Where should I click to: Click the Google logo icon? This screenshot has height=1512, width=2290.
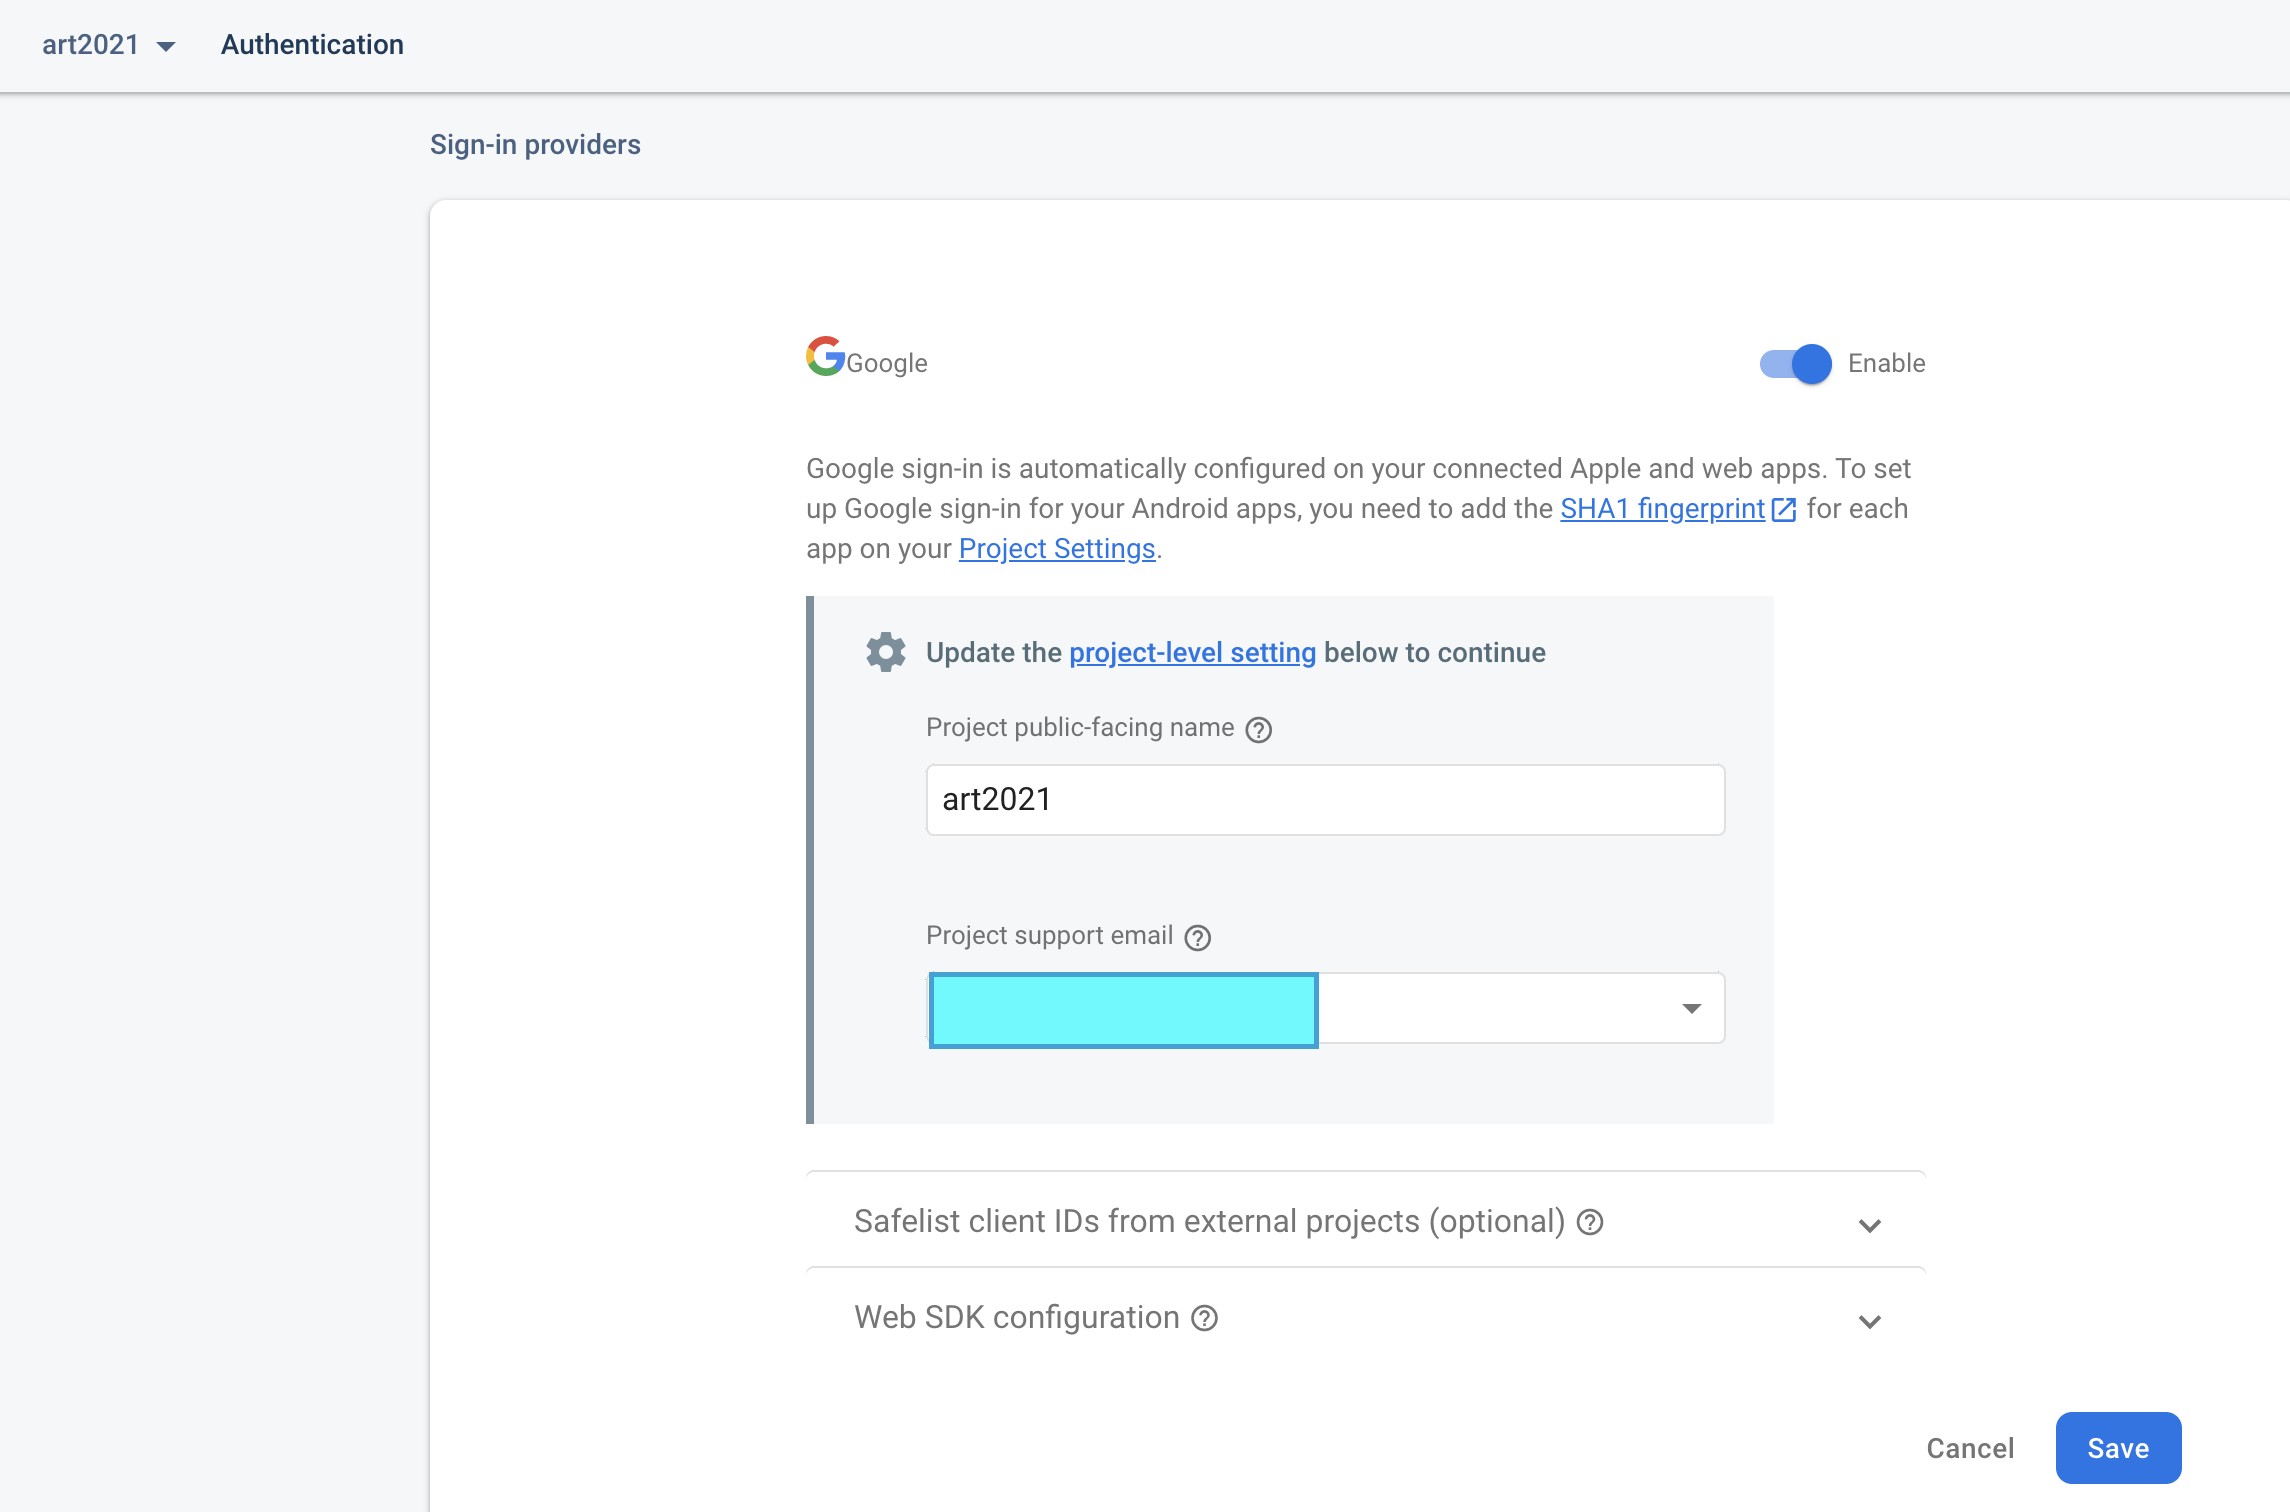click(x=825, y=357)
